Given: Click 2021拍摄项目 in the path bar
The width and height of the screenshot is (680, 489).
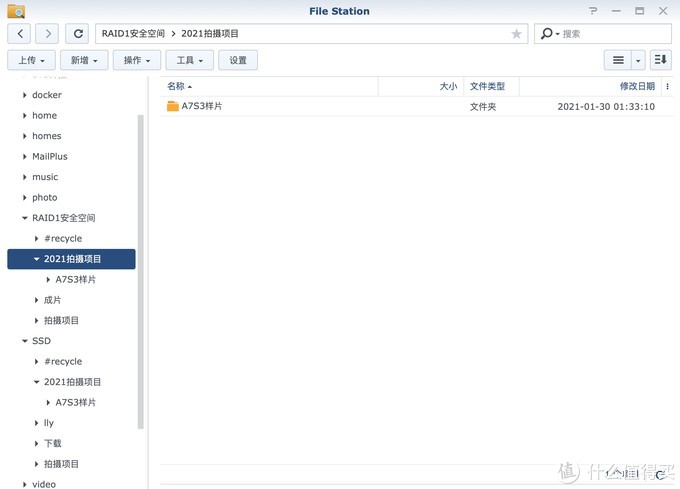Looking at the screenshot, I should [x=209, y=33].
